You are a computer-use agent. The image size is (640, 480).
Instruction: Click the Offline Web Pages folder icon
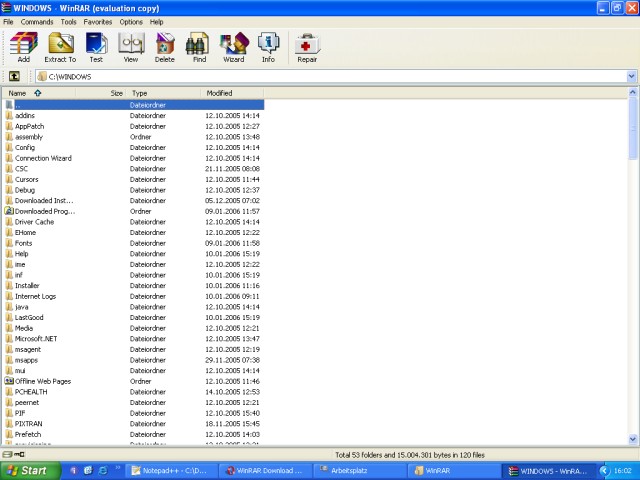click(x=9, y=381)
